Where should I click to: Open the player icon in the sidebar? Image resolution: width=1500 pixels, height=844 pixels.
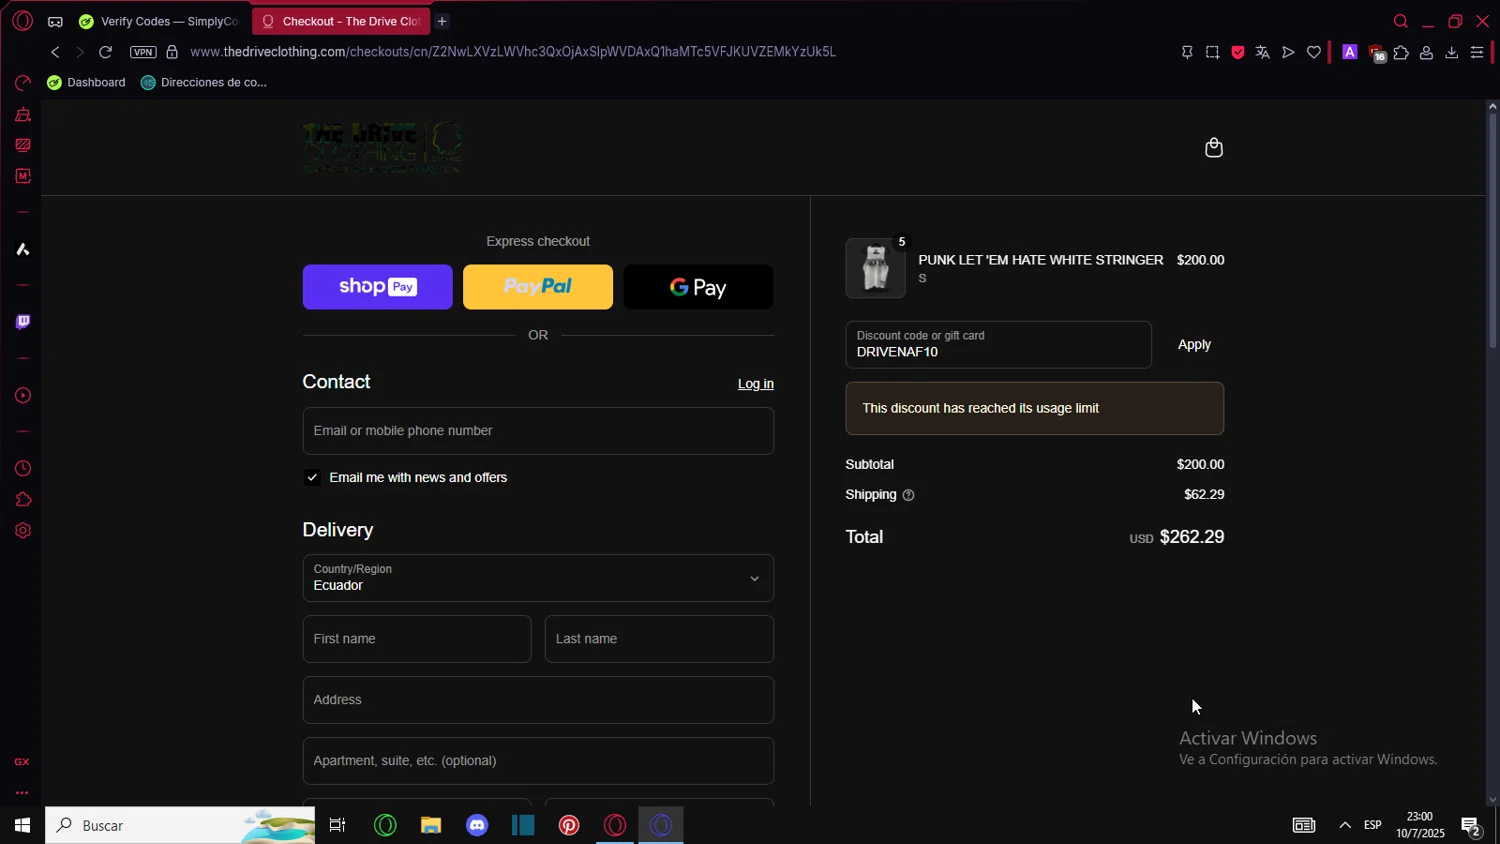click(22, 395)
